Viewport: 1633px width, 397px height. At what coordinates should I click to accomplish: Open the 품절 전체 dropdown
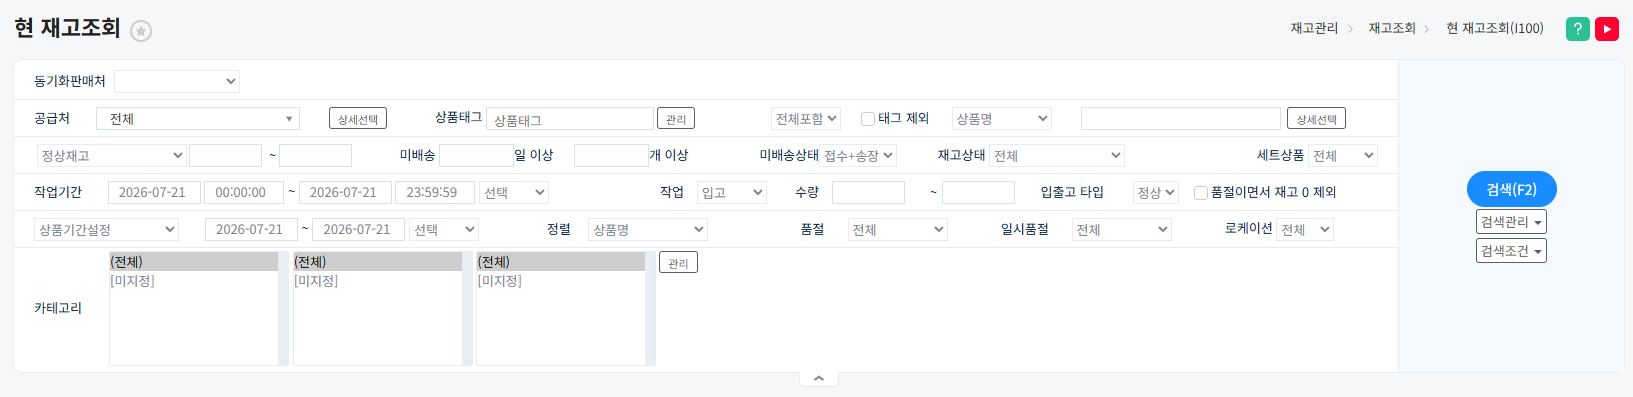(898, 229)
